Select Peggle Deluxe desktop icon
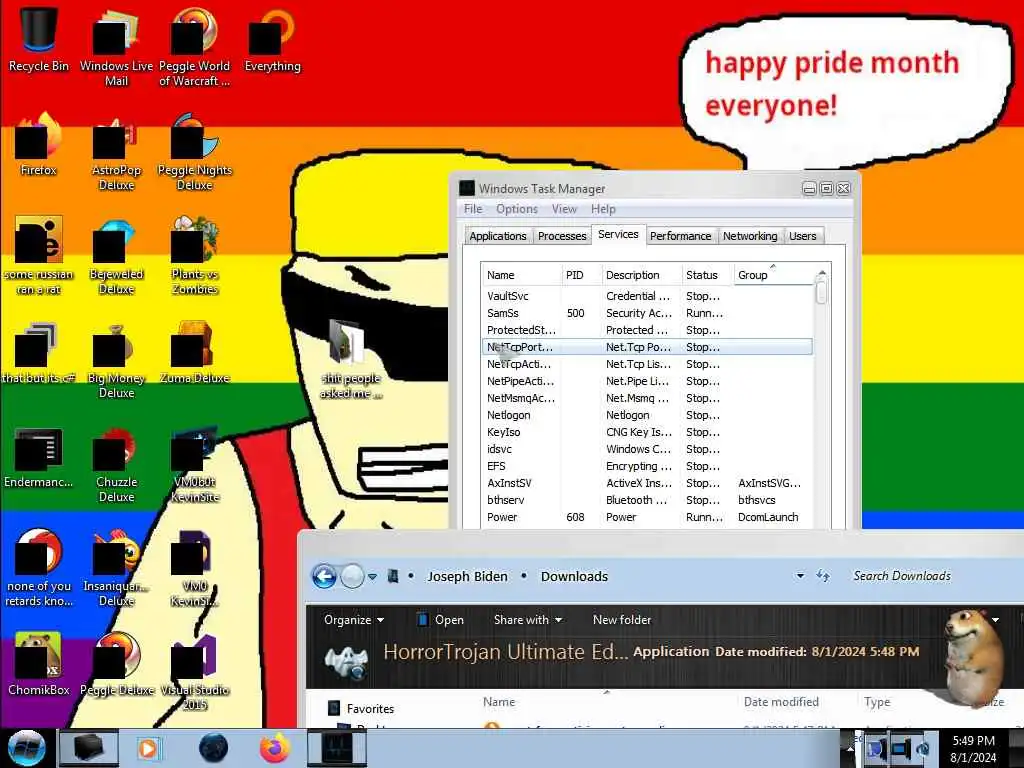 pyautogui.click(x=116, y=665)
